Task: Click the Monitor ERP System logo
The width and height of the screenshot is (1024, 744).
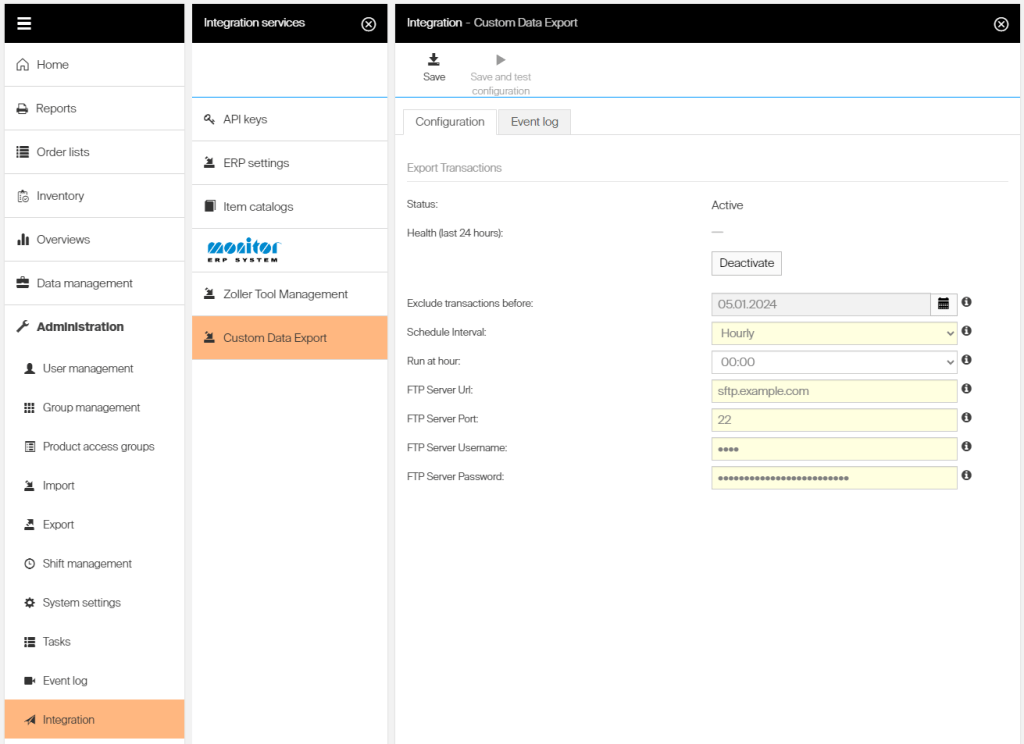Action: (245, 249)
